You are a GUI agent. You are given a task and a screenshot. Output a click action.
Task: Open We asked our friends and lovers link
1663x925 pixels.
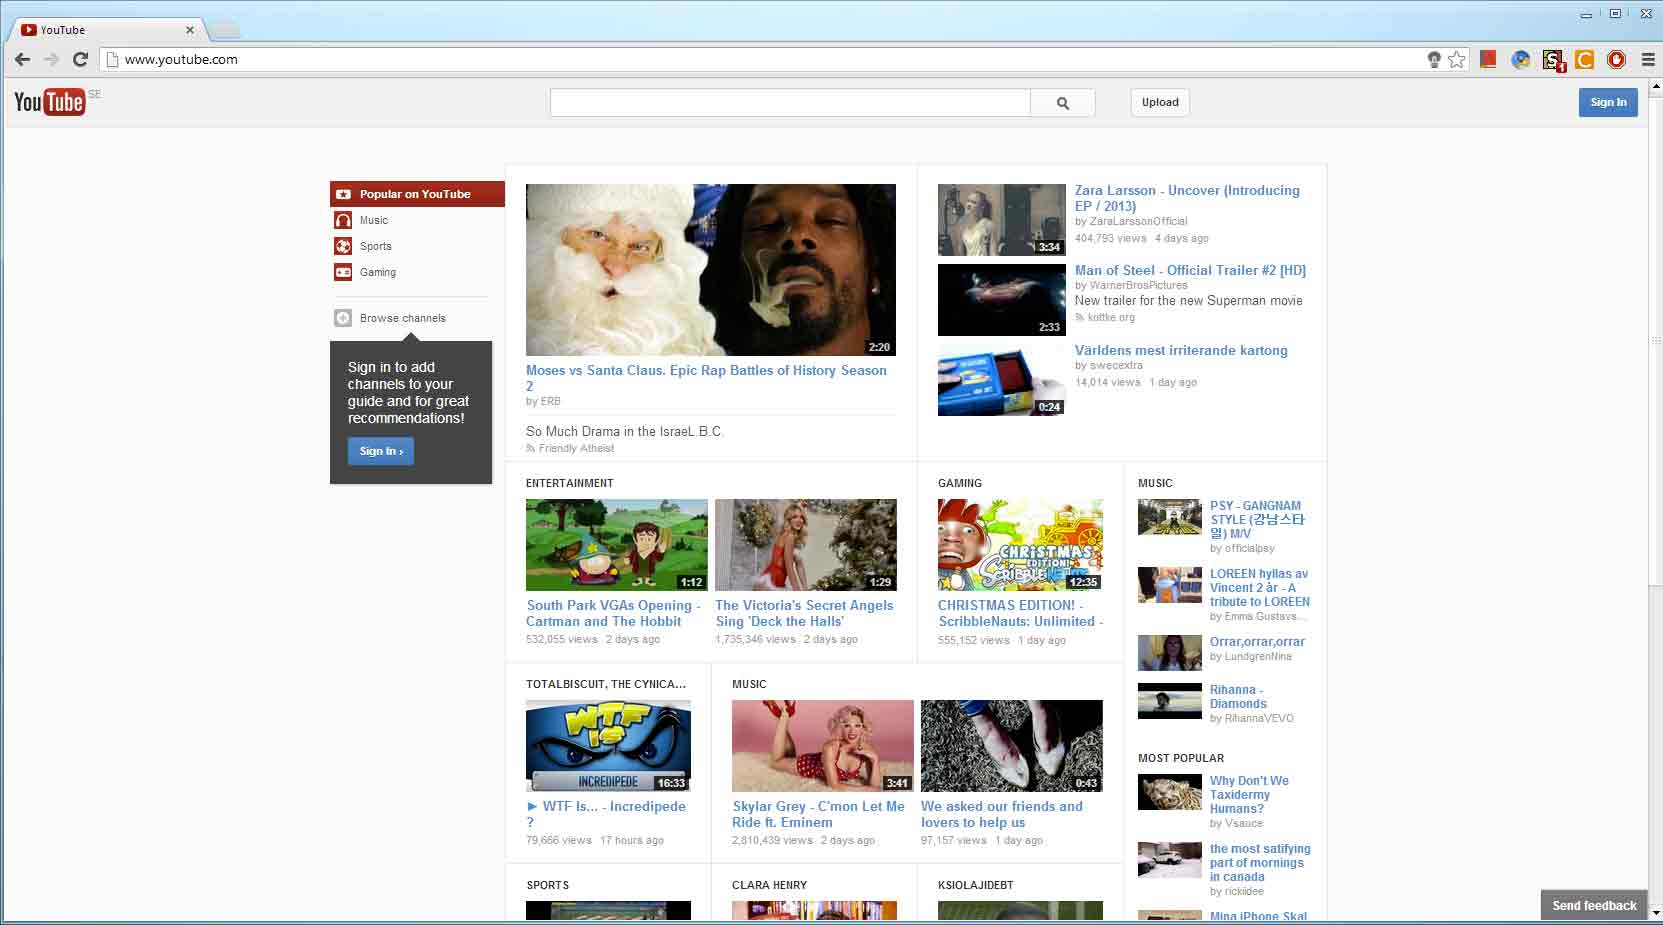click(x=1001, y=814)
